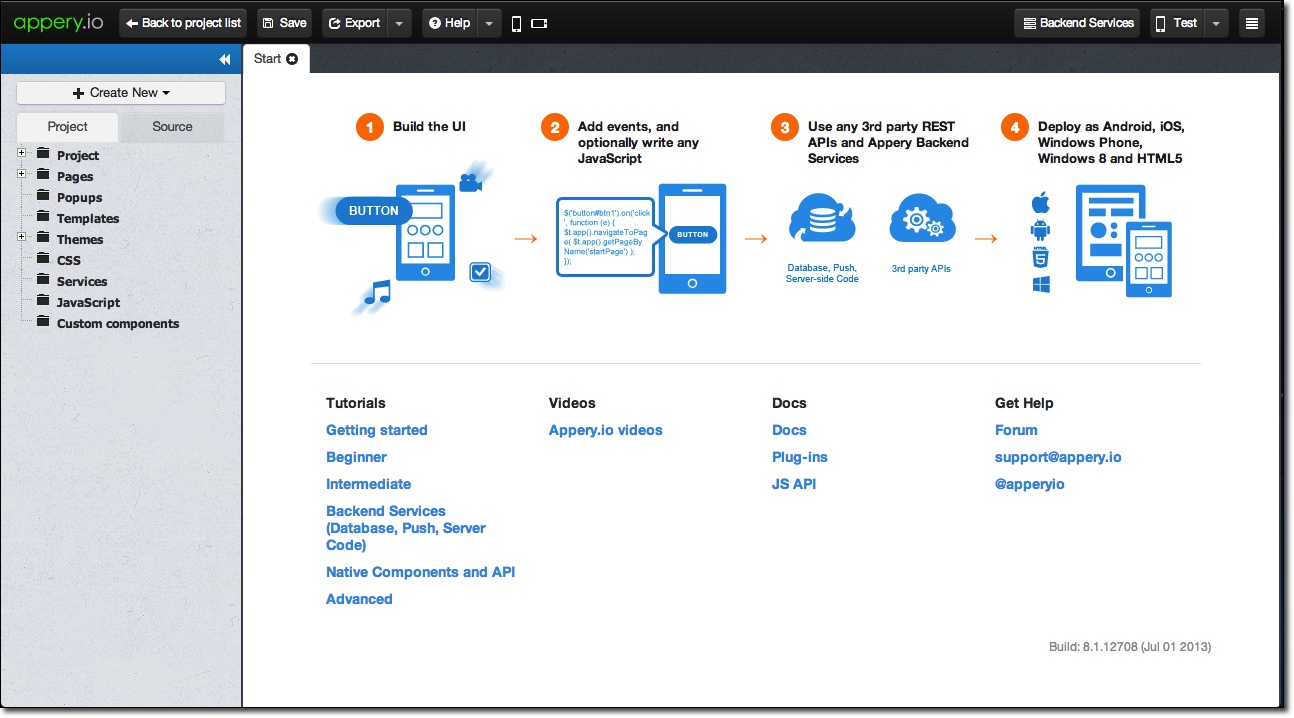Select the Pages folder

pyautogui.click(x=75, y=176)
